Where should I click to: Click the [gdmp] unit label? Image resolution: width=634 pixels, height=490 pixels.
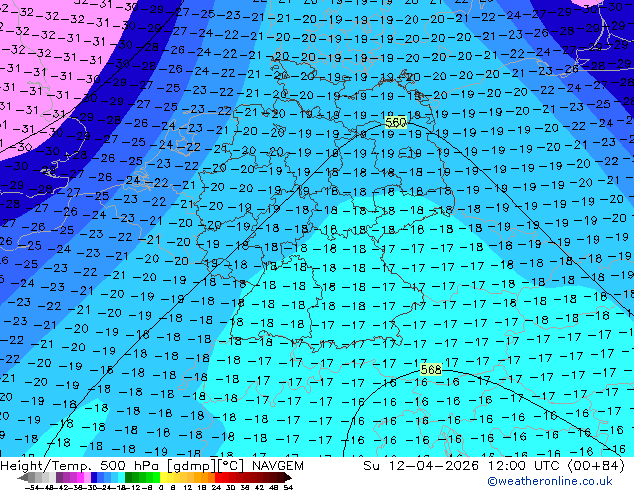click(x=191, y=466)
